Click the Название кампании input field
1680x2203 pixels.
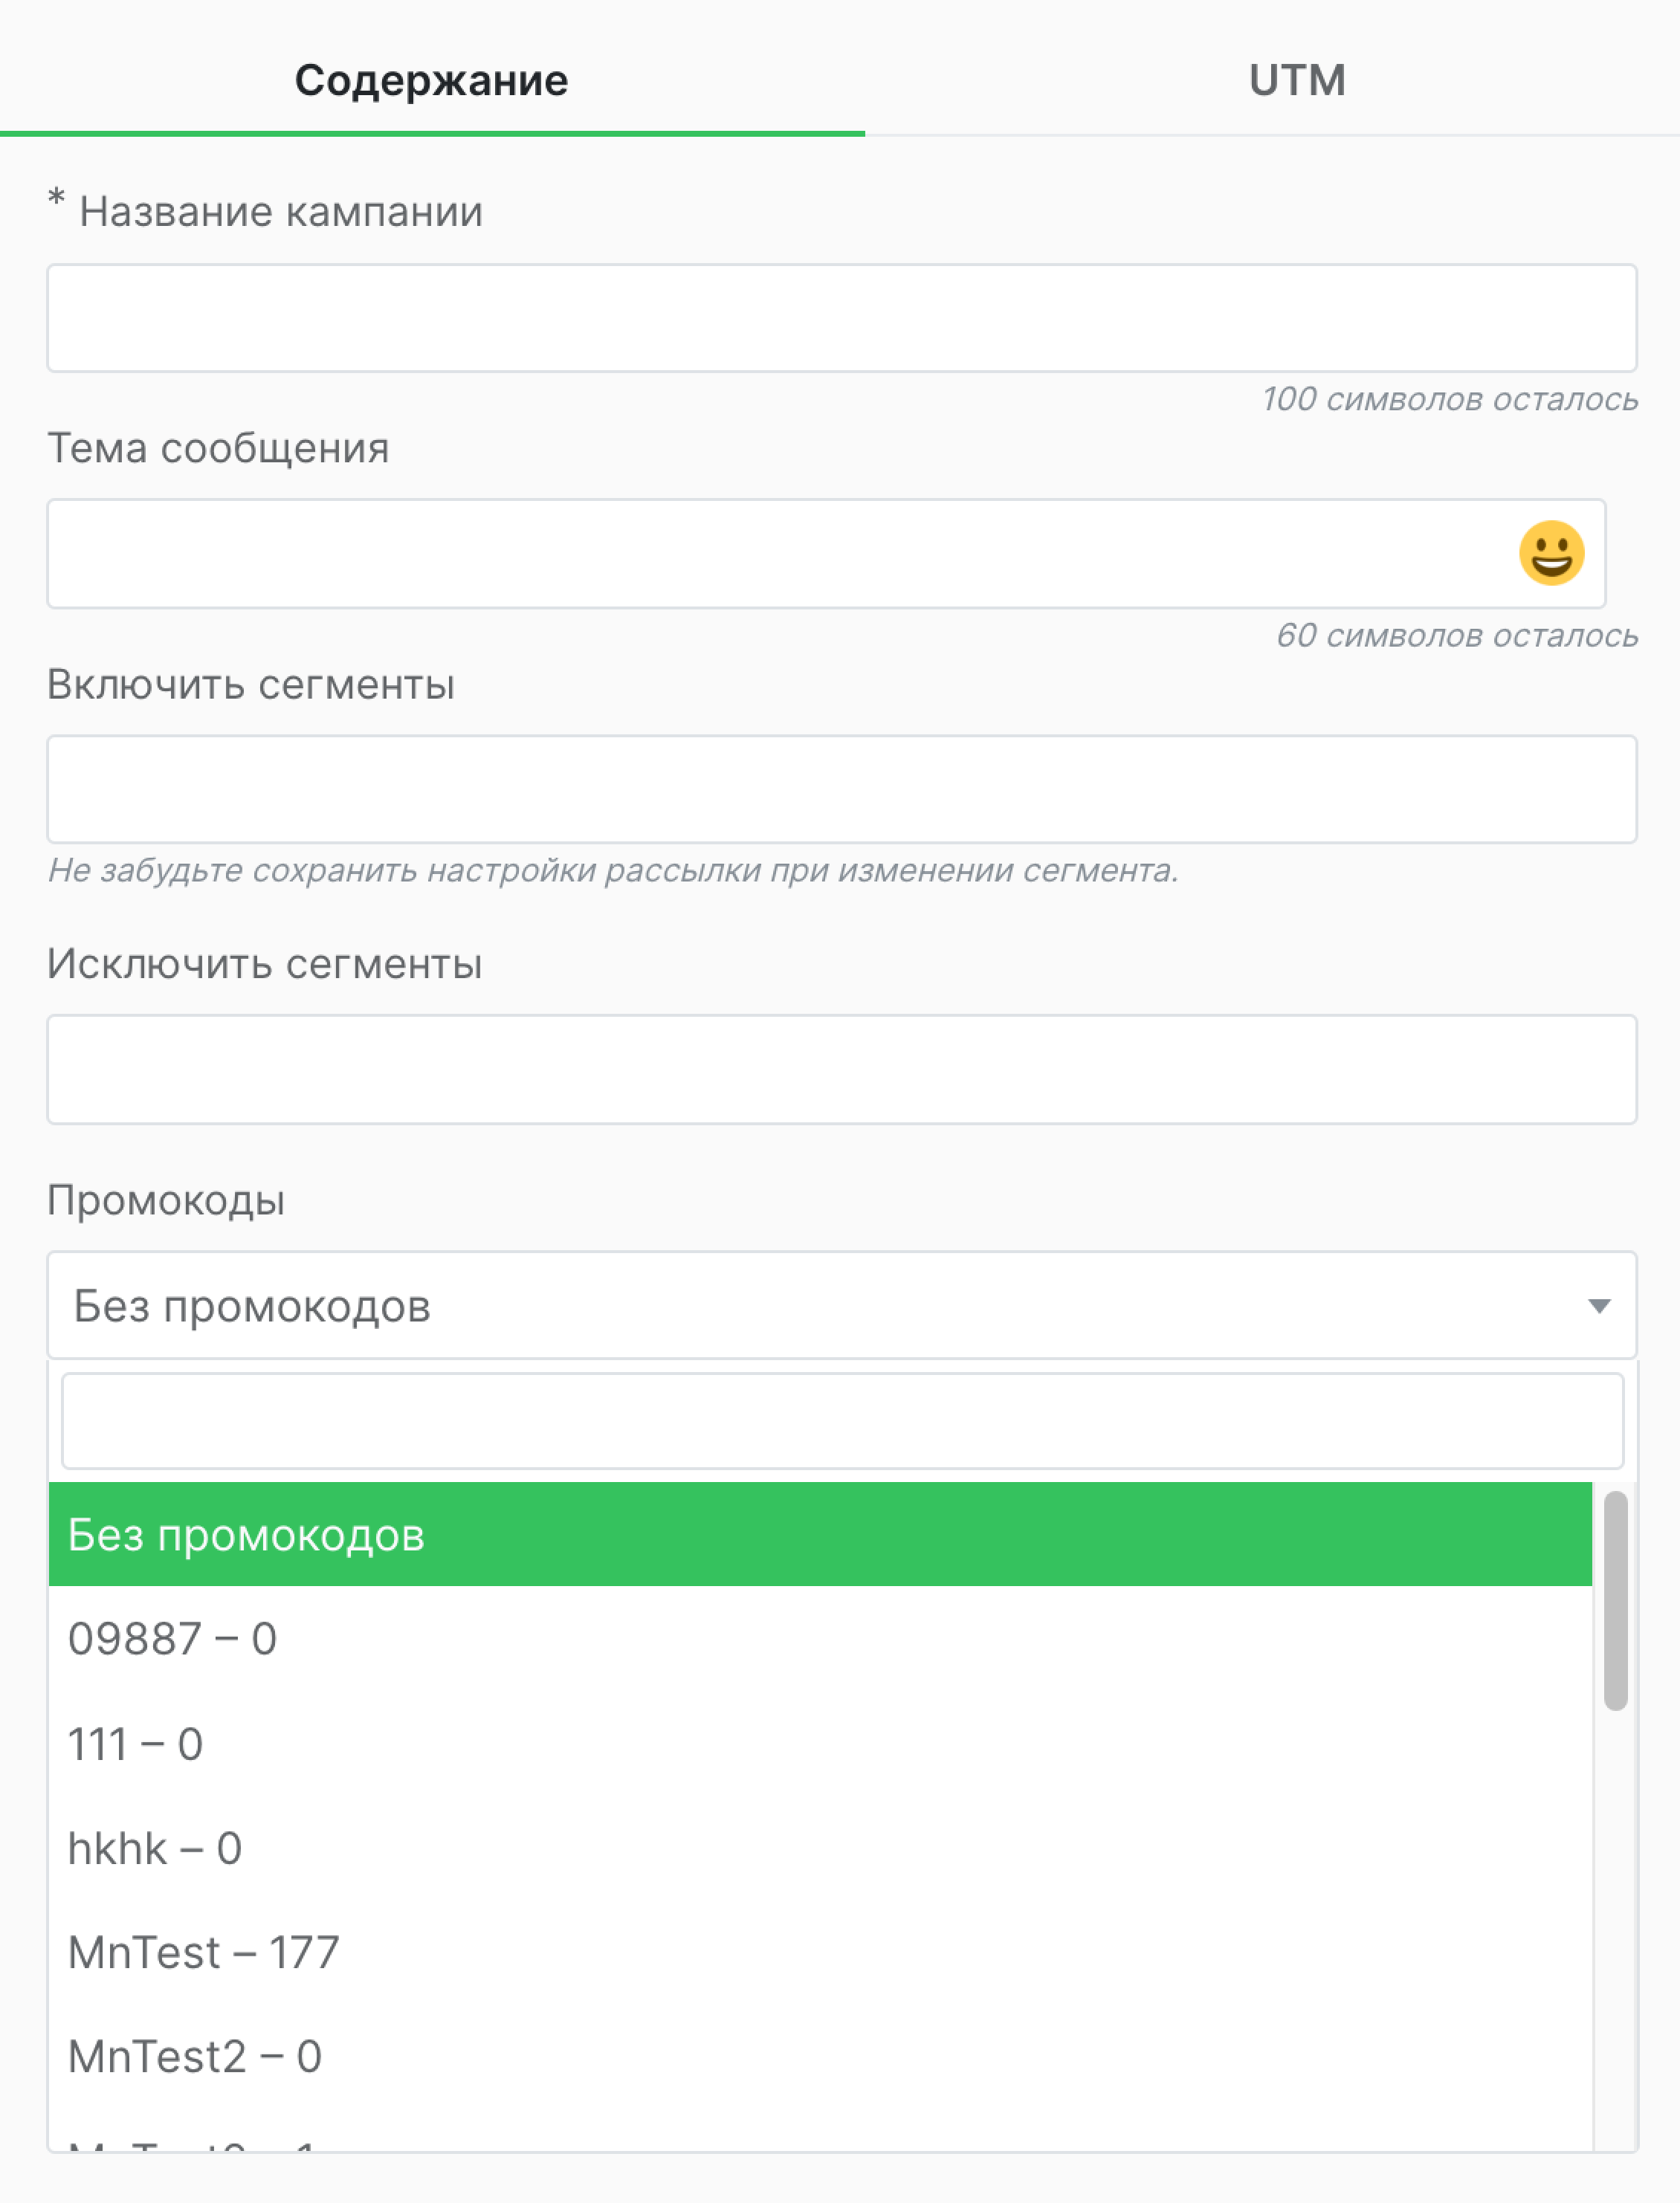click(840, 318)
